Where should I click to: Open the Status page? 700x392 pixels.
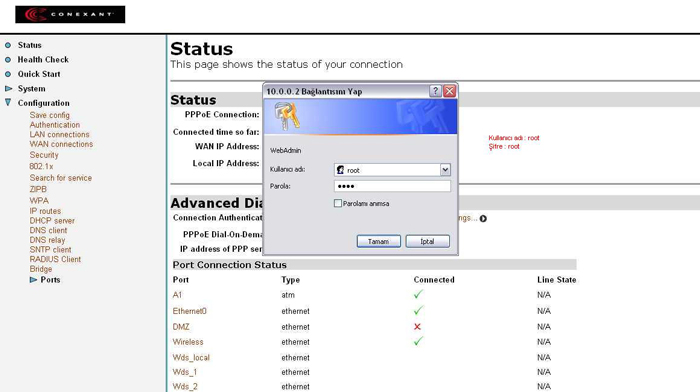click(29, 45)
